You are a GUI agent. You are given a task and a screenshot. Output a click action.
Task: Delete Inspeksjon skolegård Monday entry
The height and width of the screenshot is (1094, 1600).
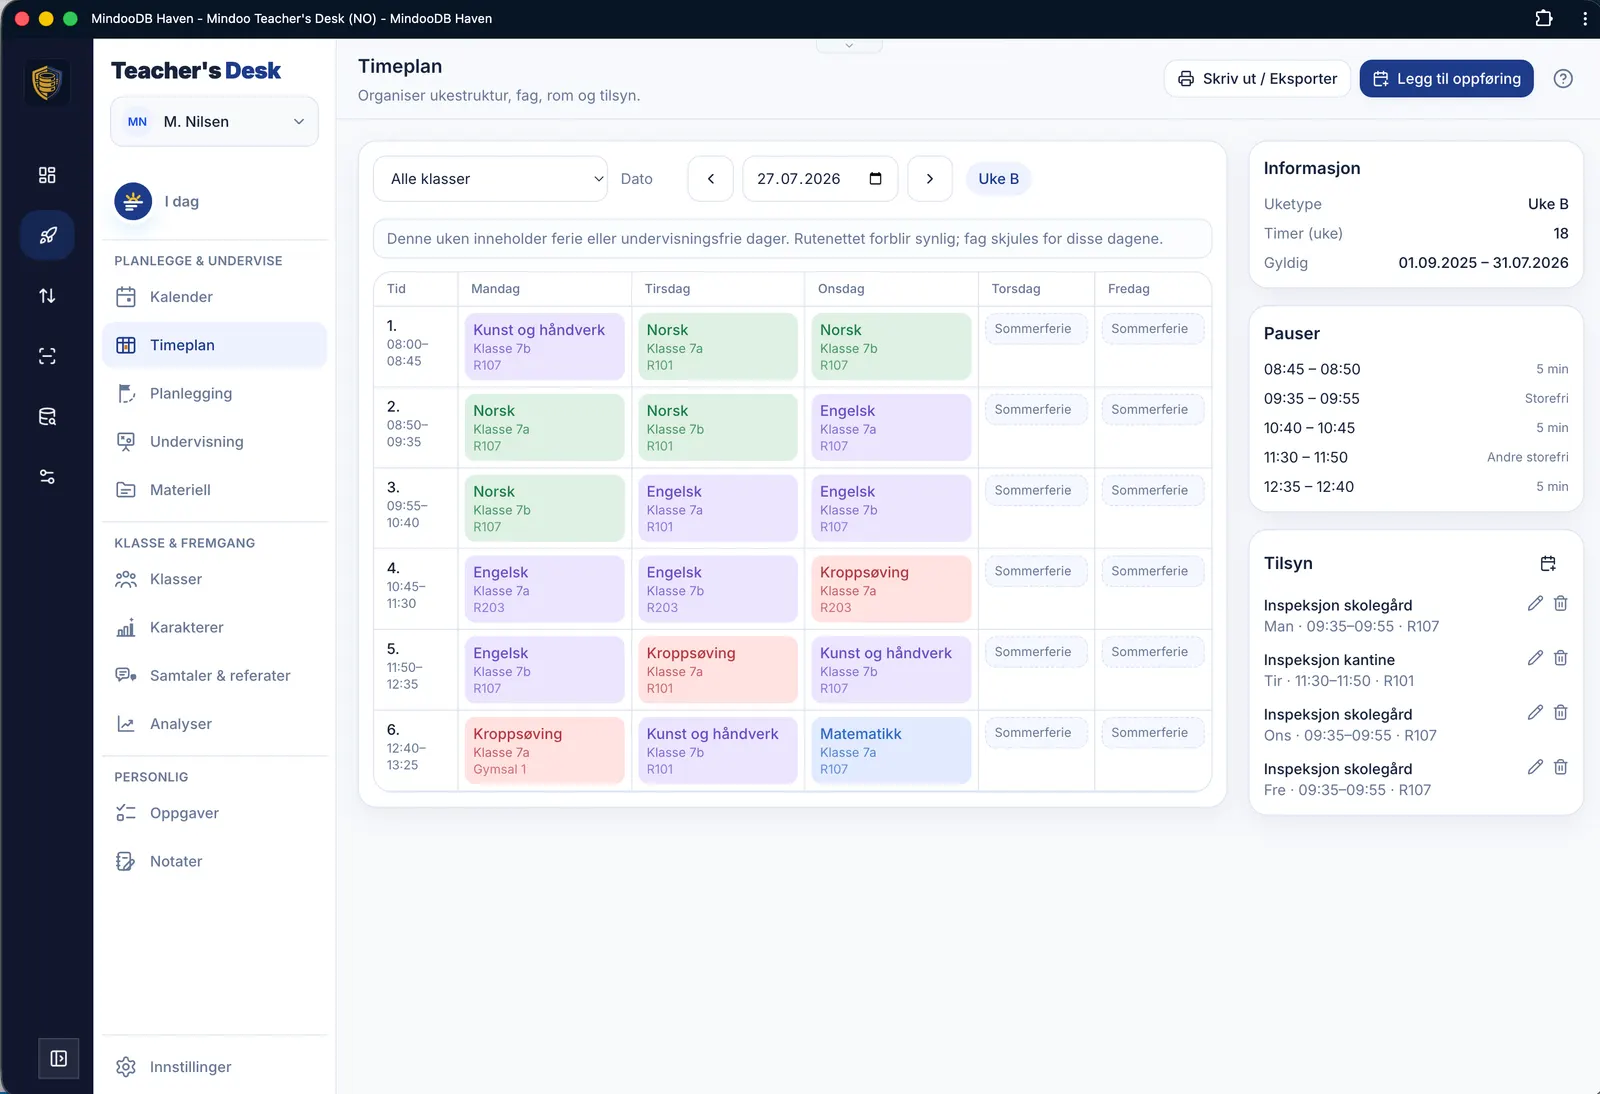pos(1561,603)
